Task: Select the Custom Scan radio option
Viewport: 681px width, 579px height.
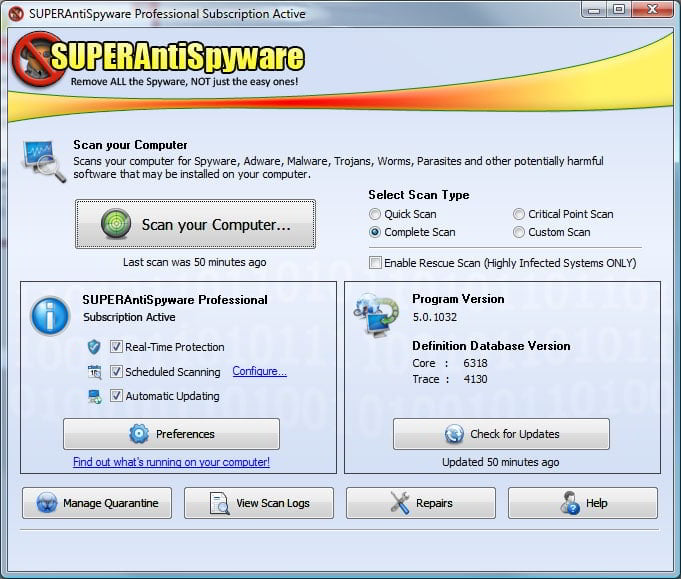Action: 519,232
